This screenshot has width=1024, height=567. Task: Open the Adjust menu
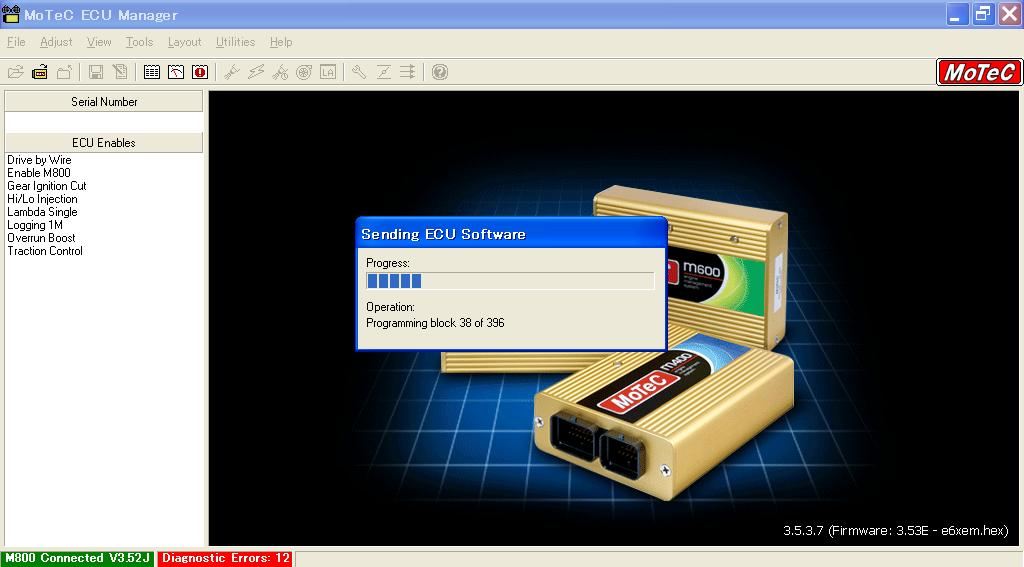pyautogui.click(x=56, y=42)
